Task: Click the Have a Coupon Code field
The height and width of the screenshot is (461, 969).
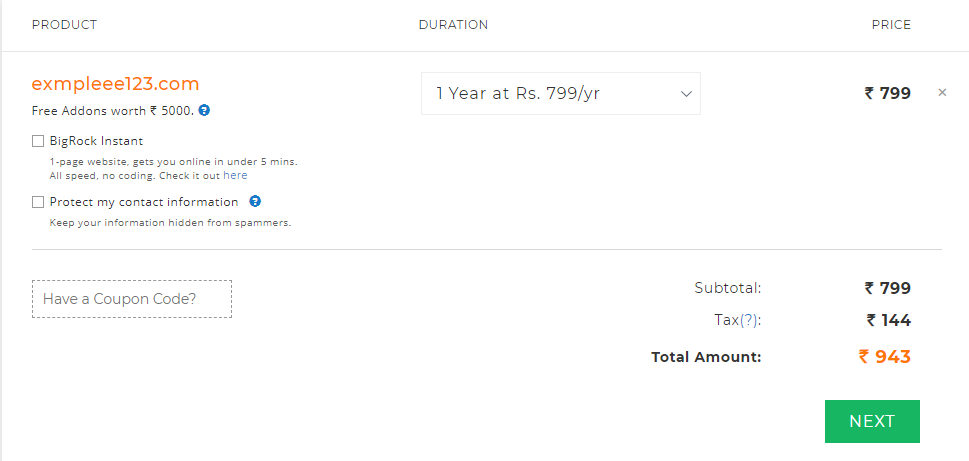Action: point(132,299)
